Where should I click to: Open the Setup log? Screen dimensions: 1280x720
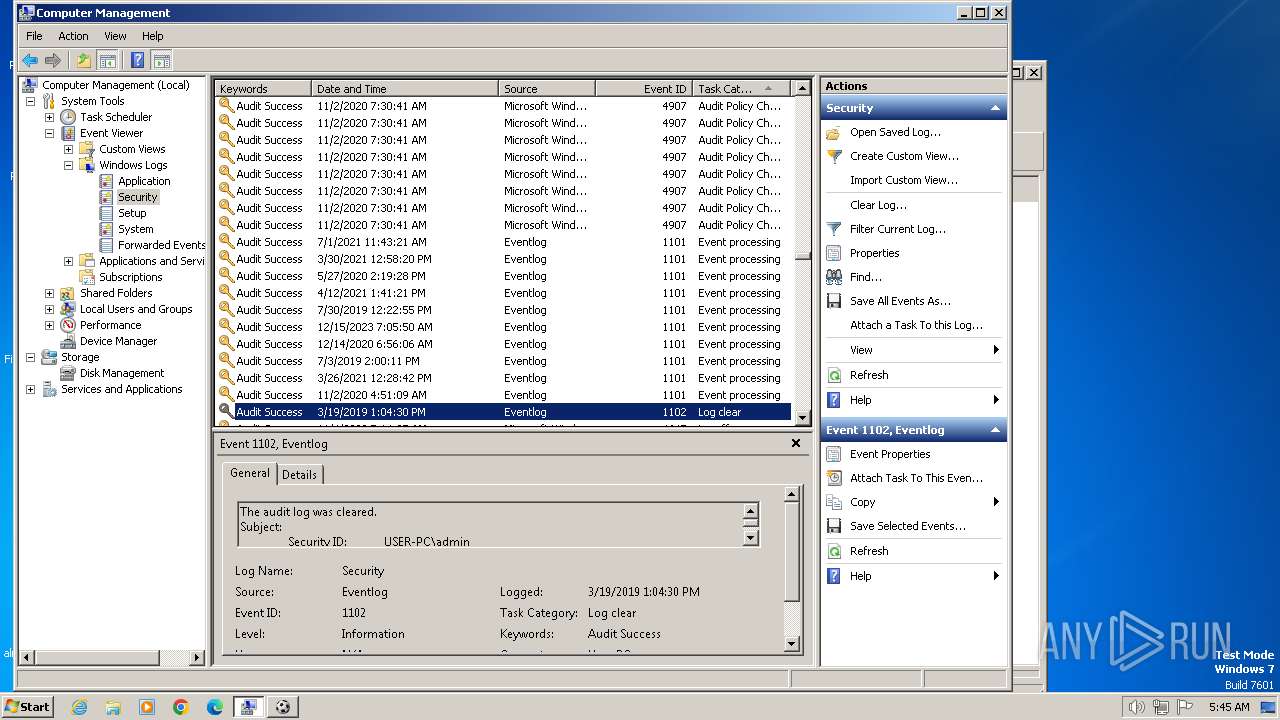tap(132, 213)
